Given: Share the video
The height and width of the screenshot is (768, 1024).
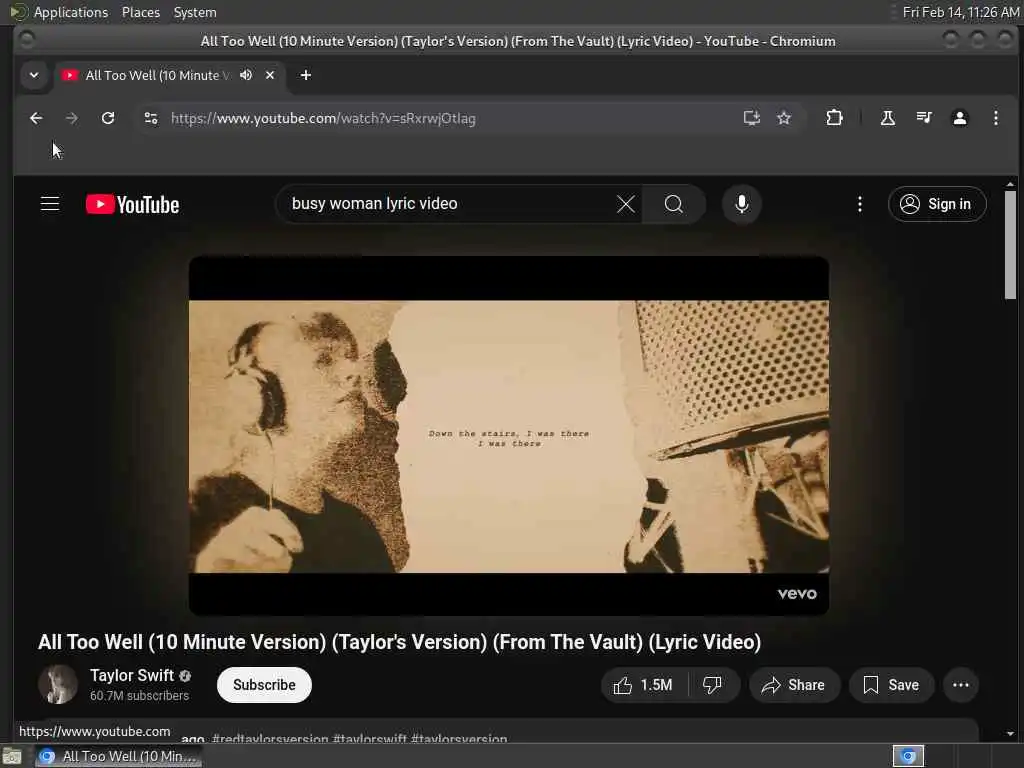Looking at the screenshot, I should pyautogui.click(x=793, y=685).
